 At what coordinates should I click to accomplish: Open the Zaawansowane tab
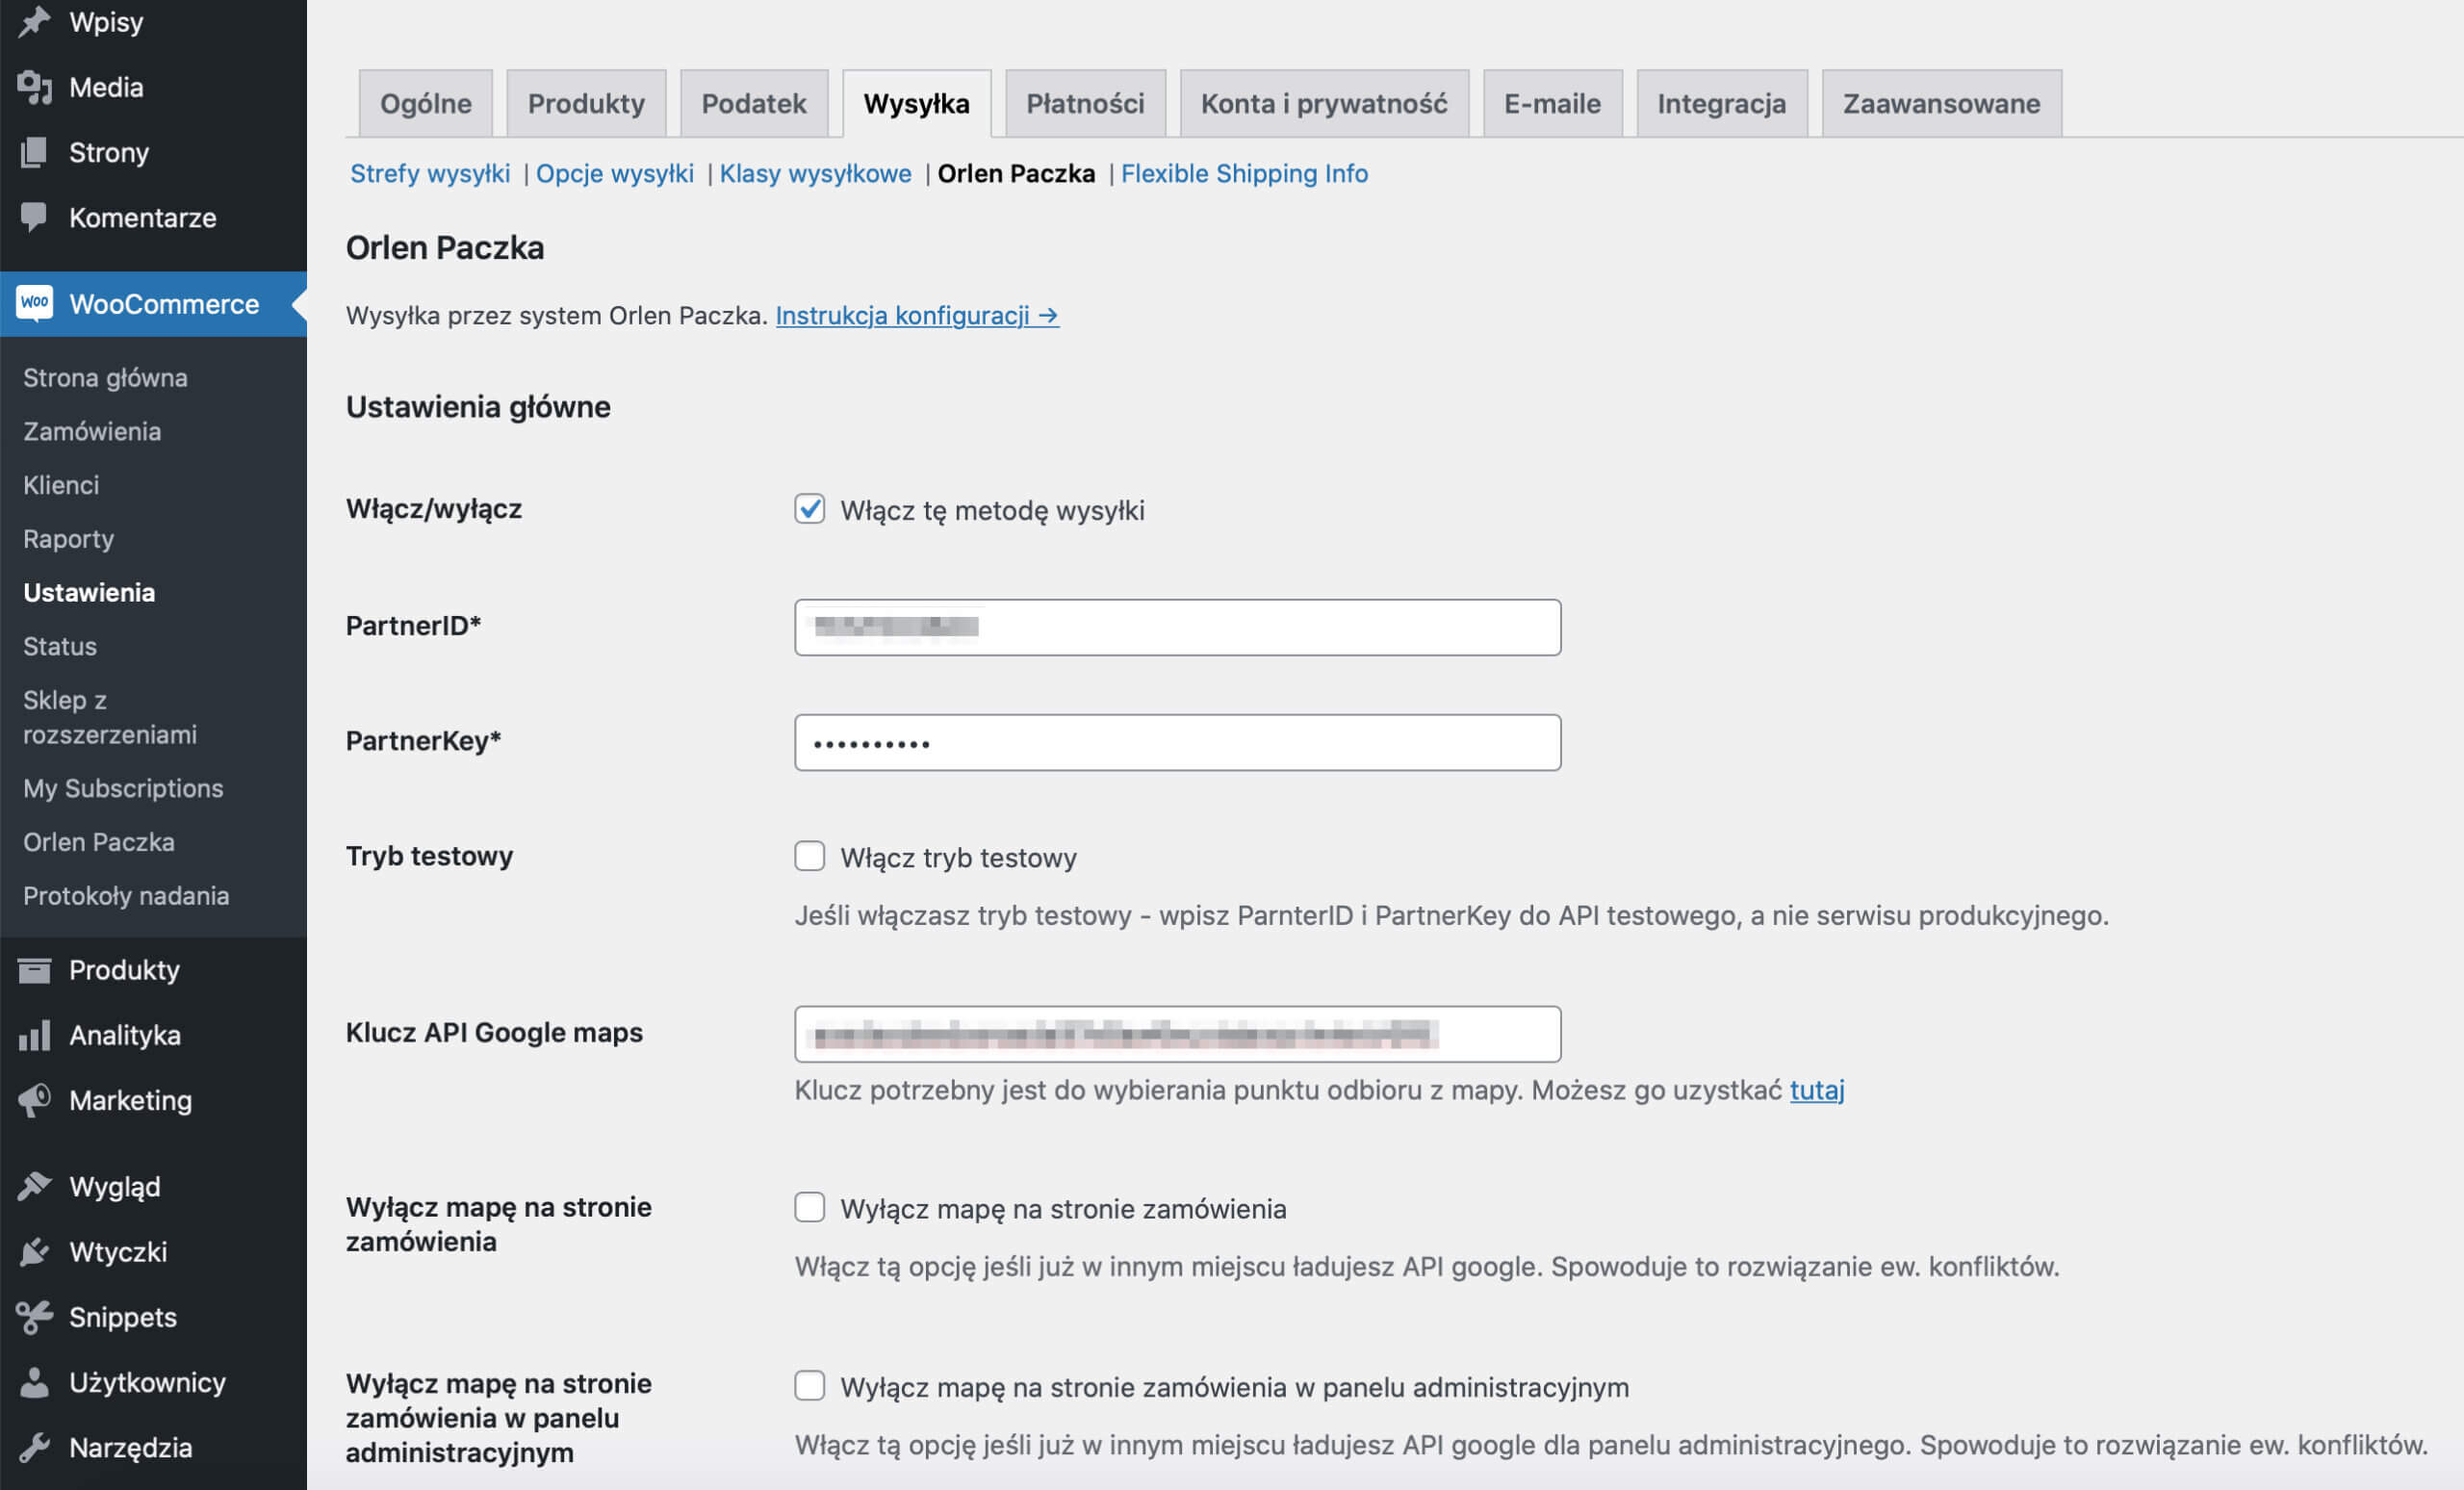tap(1941, 103)
